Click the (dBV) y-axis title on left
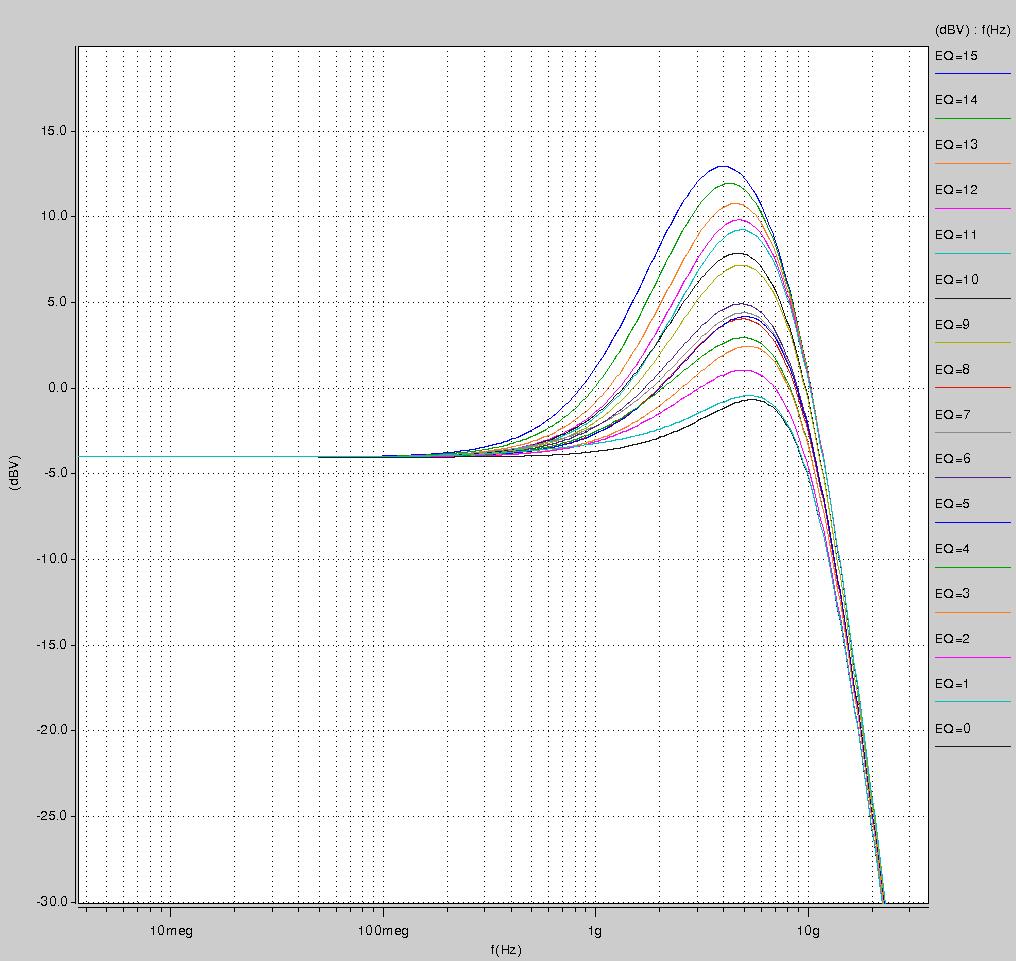Viewport: 1016px width, 961px height. pos(15,473)
